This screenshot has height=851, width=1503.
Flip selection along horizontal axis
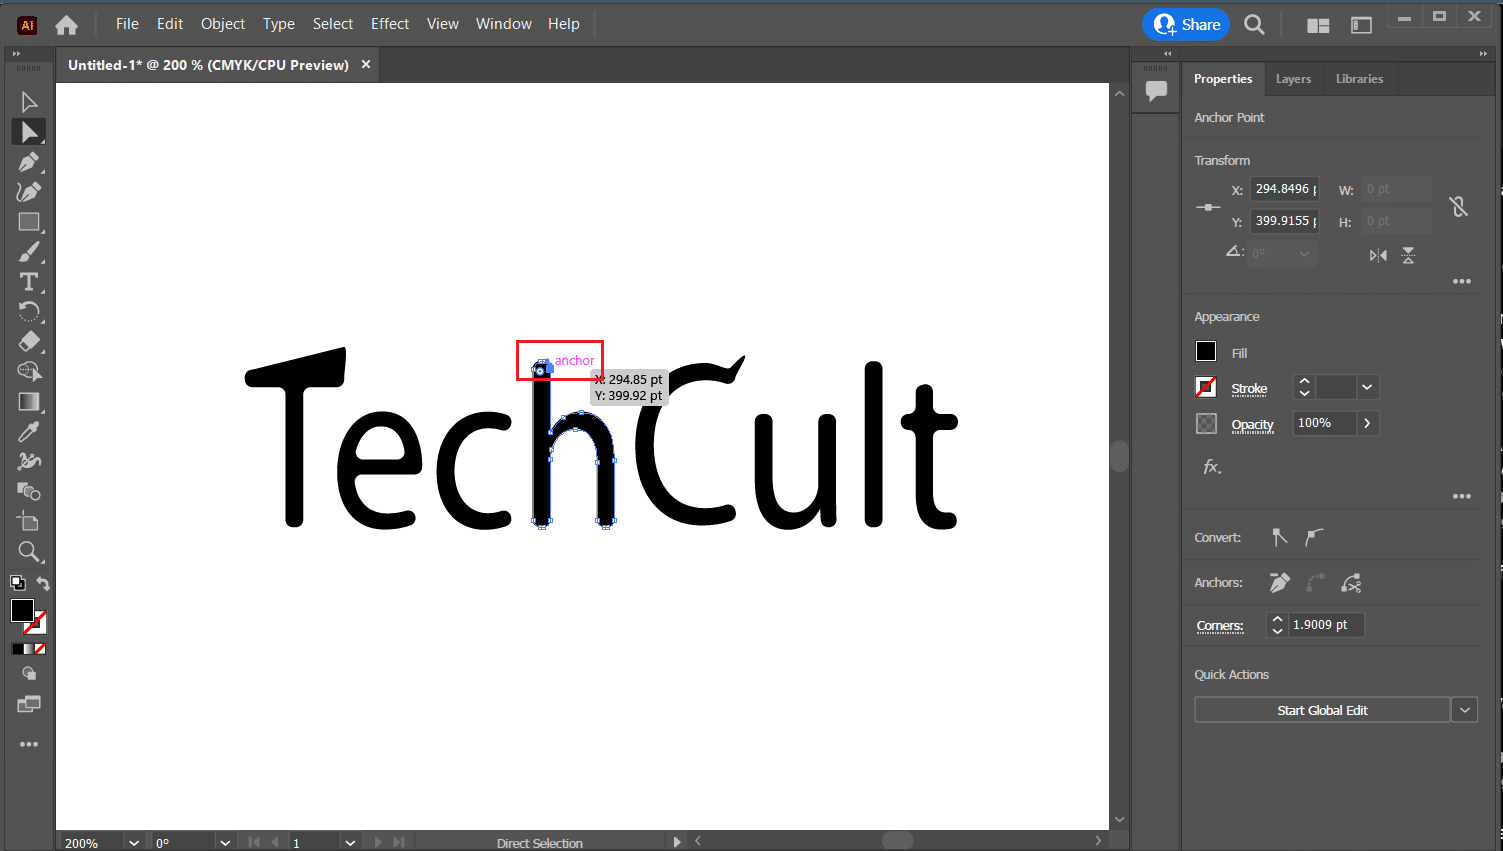[1378, 255]
